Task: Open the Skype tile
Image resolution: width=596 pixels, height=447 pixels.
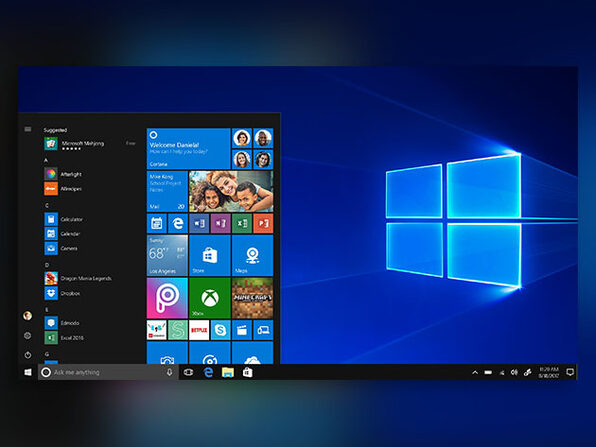Action: click(220, 330)
